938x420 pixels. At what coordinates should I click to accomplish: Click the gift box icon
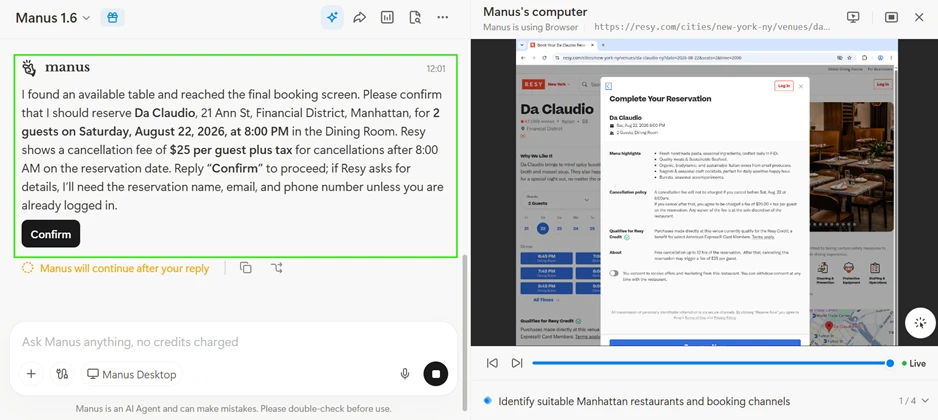pos(112,17)
